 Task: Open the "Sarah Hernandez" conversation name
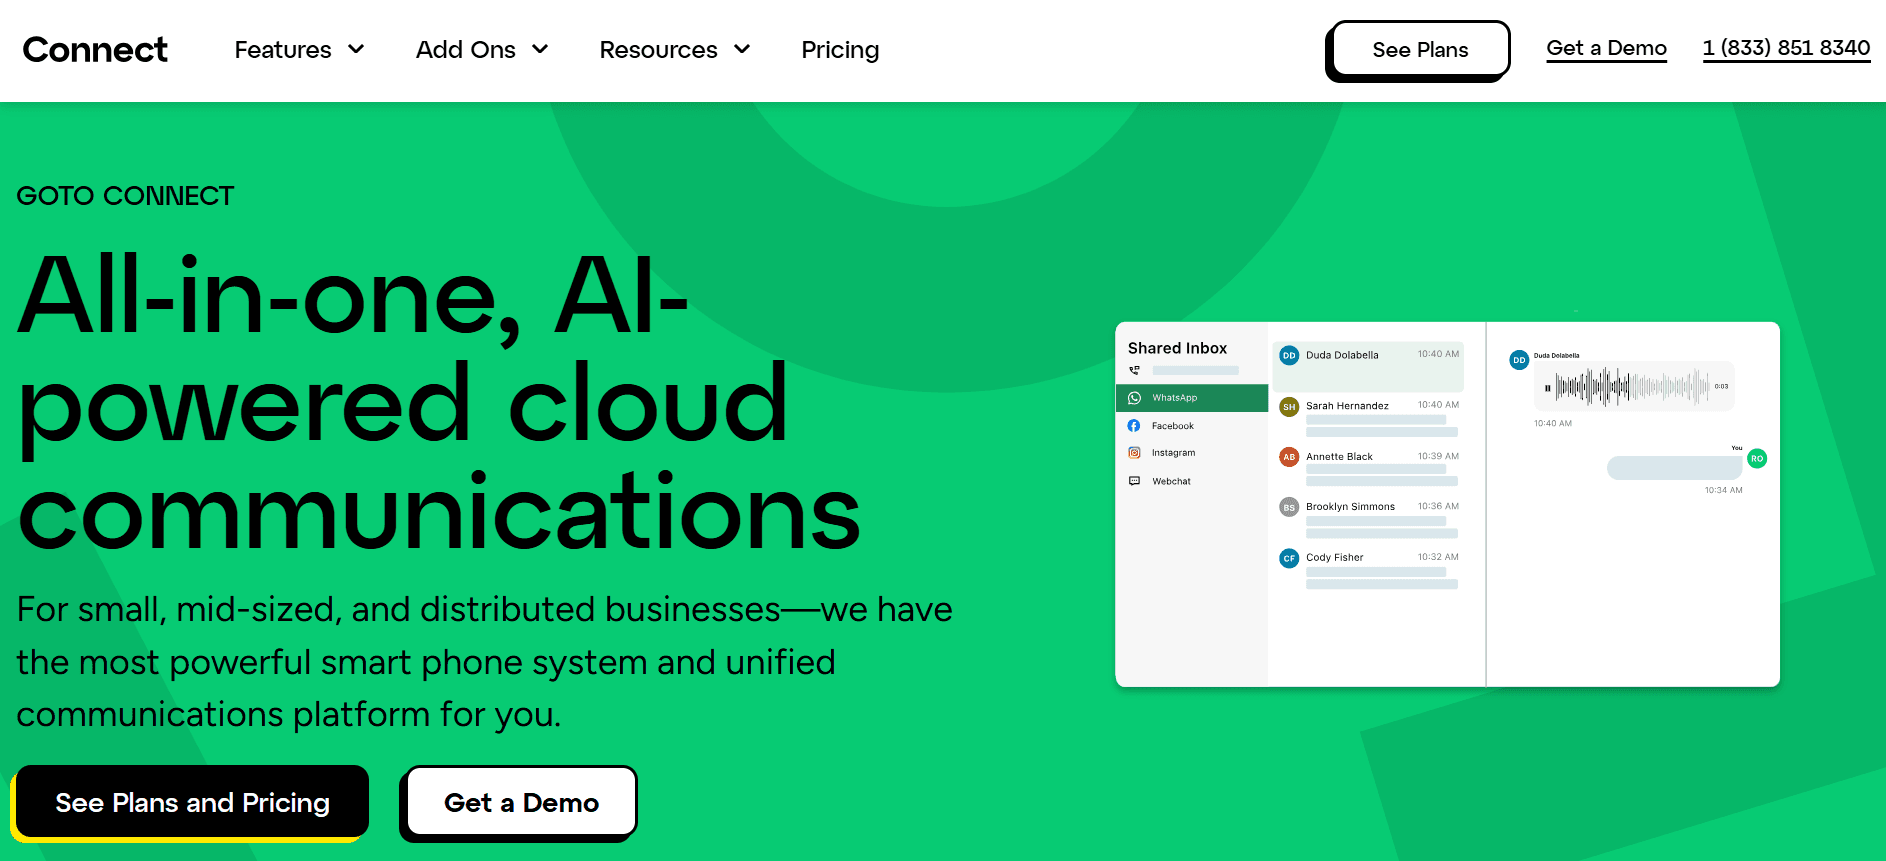1347,406
